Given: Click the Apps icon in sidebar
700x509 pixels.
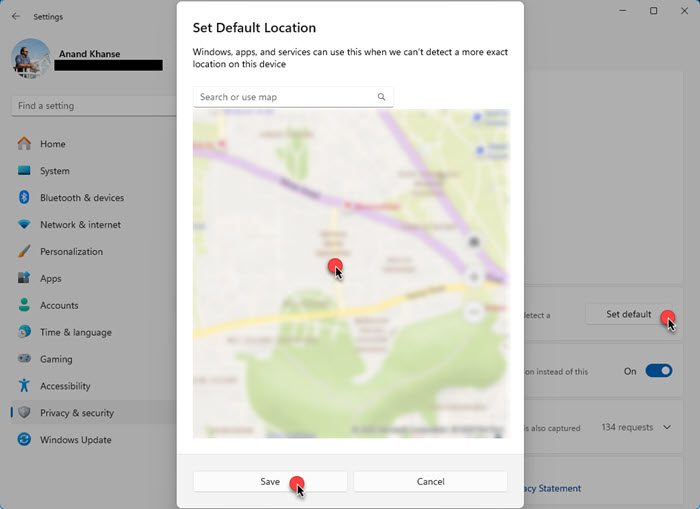Looking at the screenshot, I should point(24,278).
